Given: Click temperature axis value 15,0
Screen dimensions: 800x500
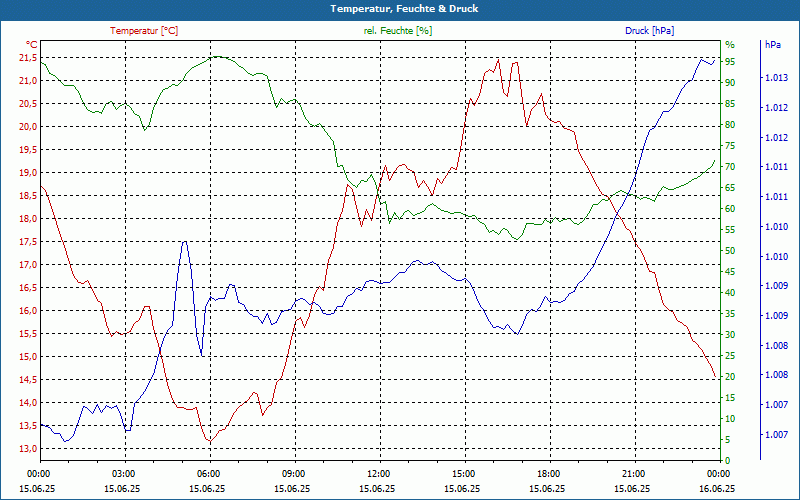Looking at the screenshot, I should (28, 357).
